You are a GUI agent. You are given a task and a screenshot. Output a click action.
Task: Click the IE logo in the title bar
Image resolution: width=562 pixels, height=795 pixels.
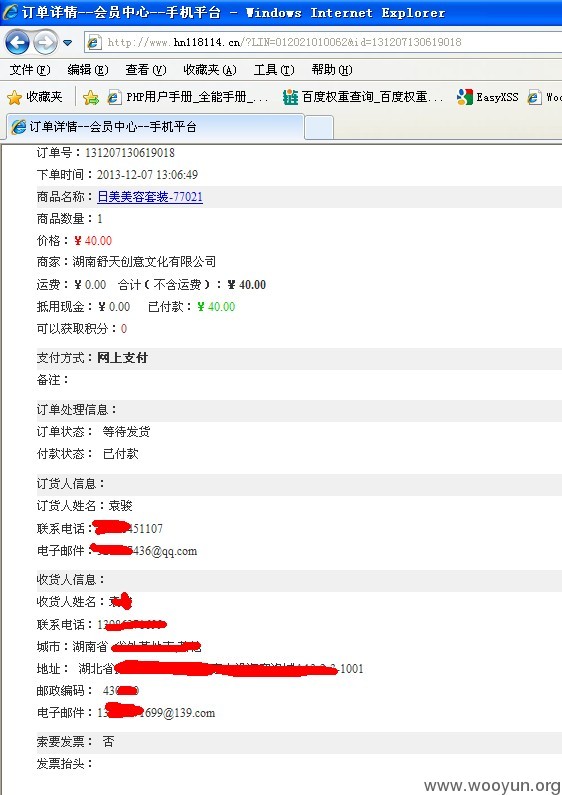[11, 12]
